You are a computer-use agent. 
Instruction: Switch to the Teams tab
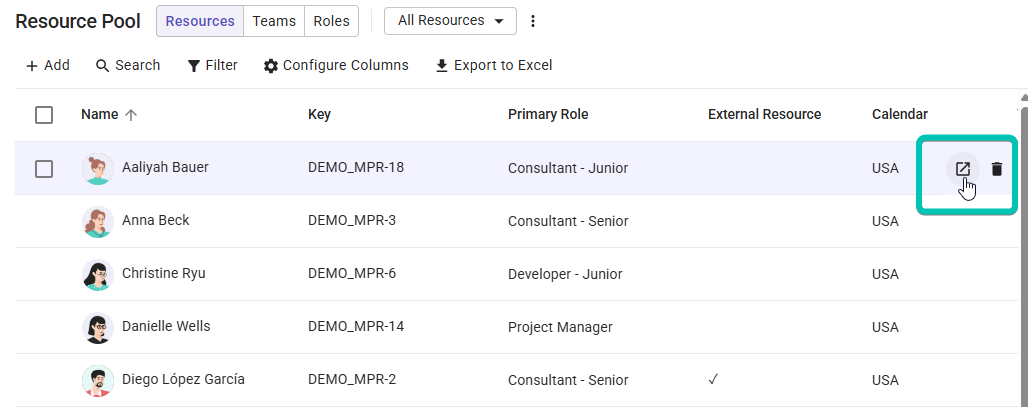[274, 21]
